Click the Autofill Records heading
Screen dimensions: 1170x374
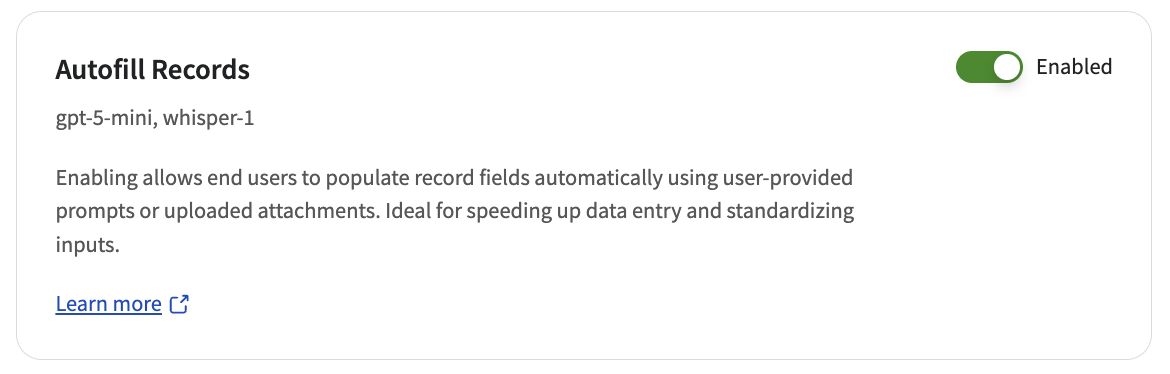click(152, 69)
